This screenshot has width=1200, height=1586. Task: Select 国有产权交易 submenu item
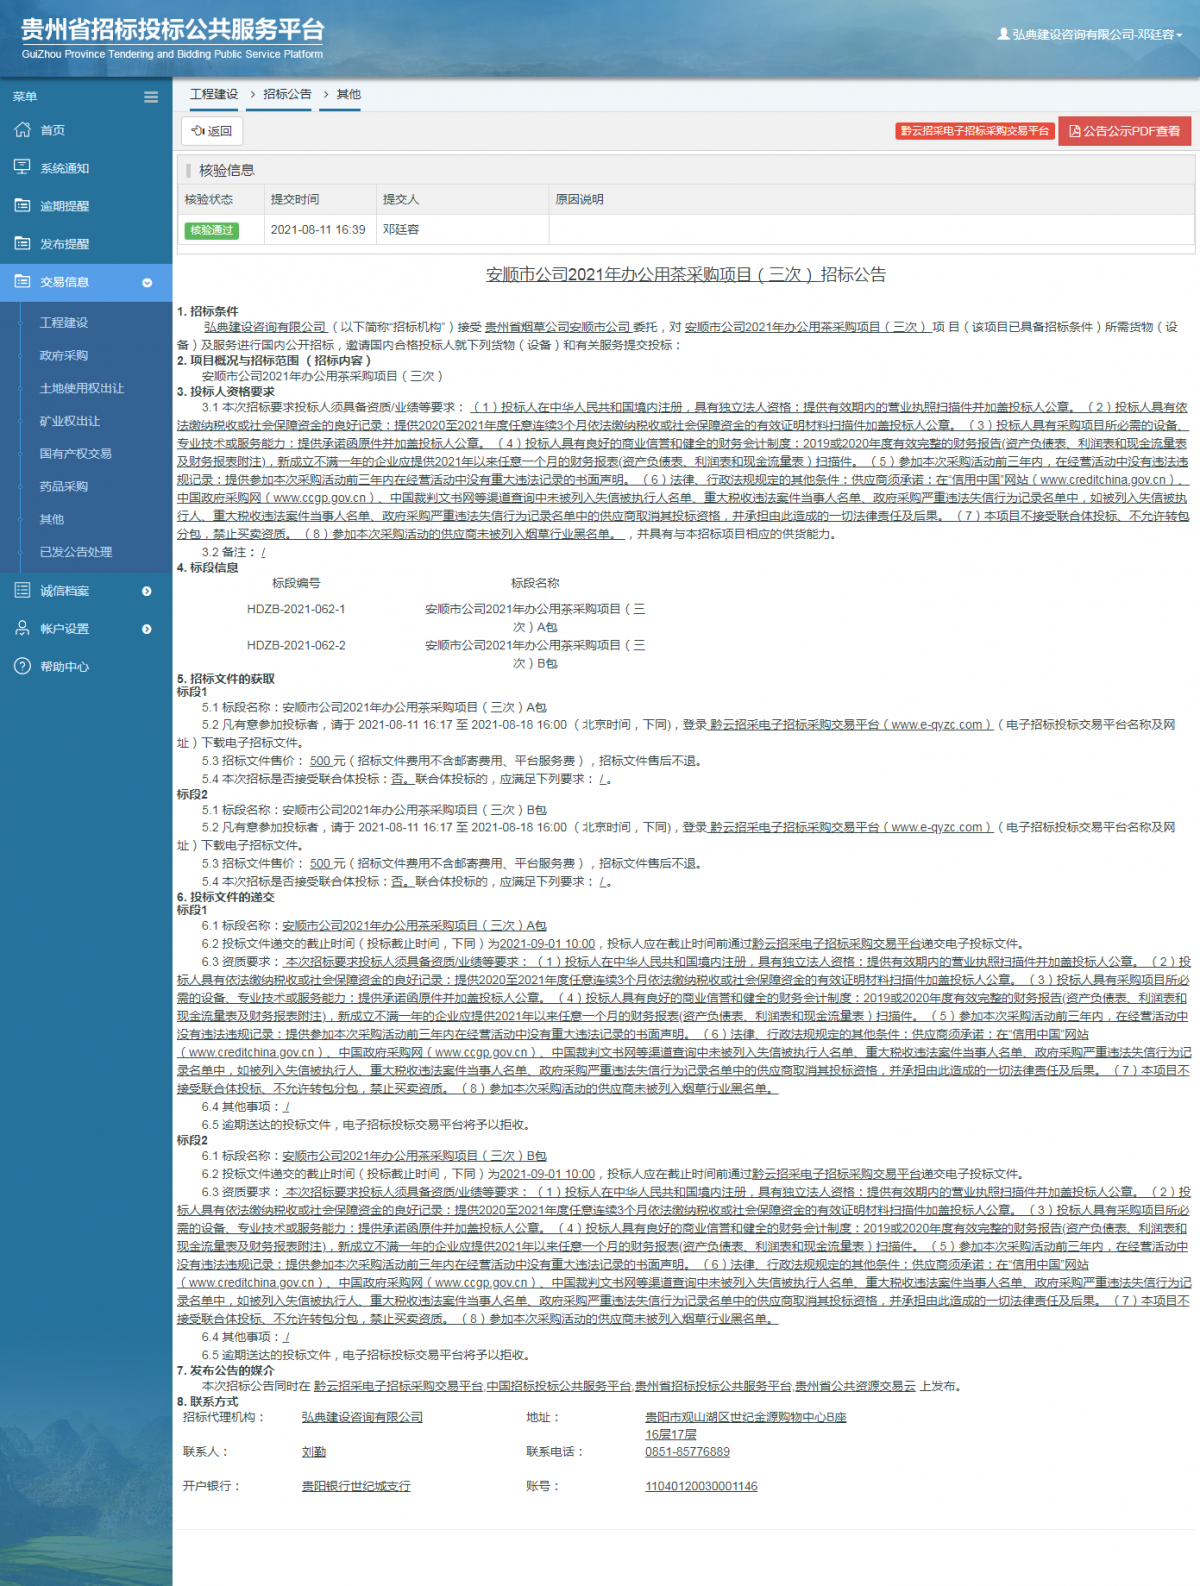[76, 453]
